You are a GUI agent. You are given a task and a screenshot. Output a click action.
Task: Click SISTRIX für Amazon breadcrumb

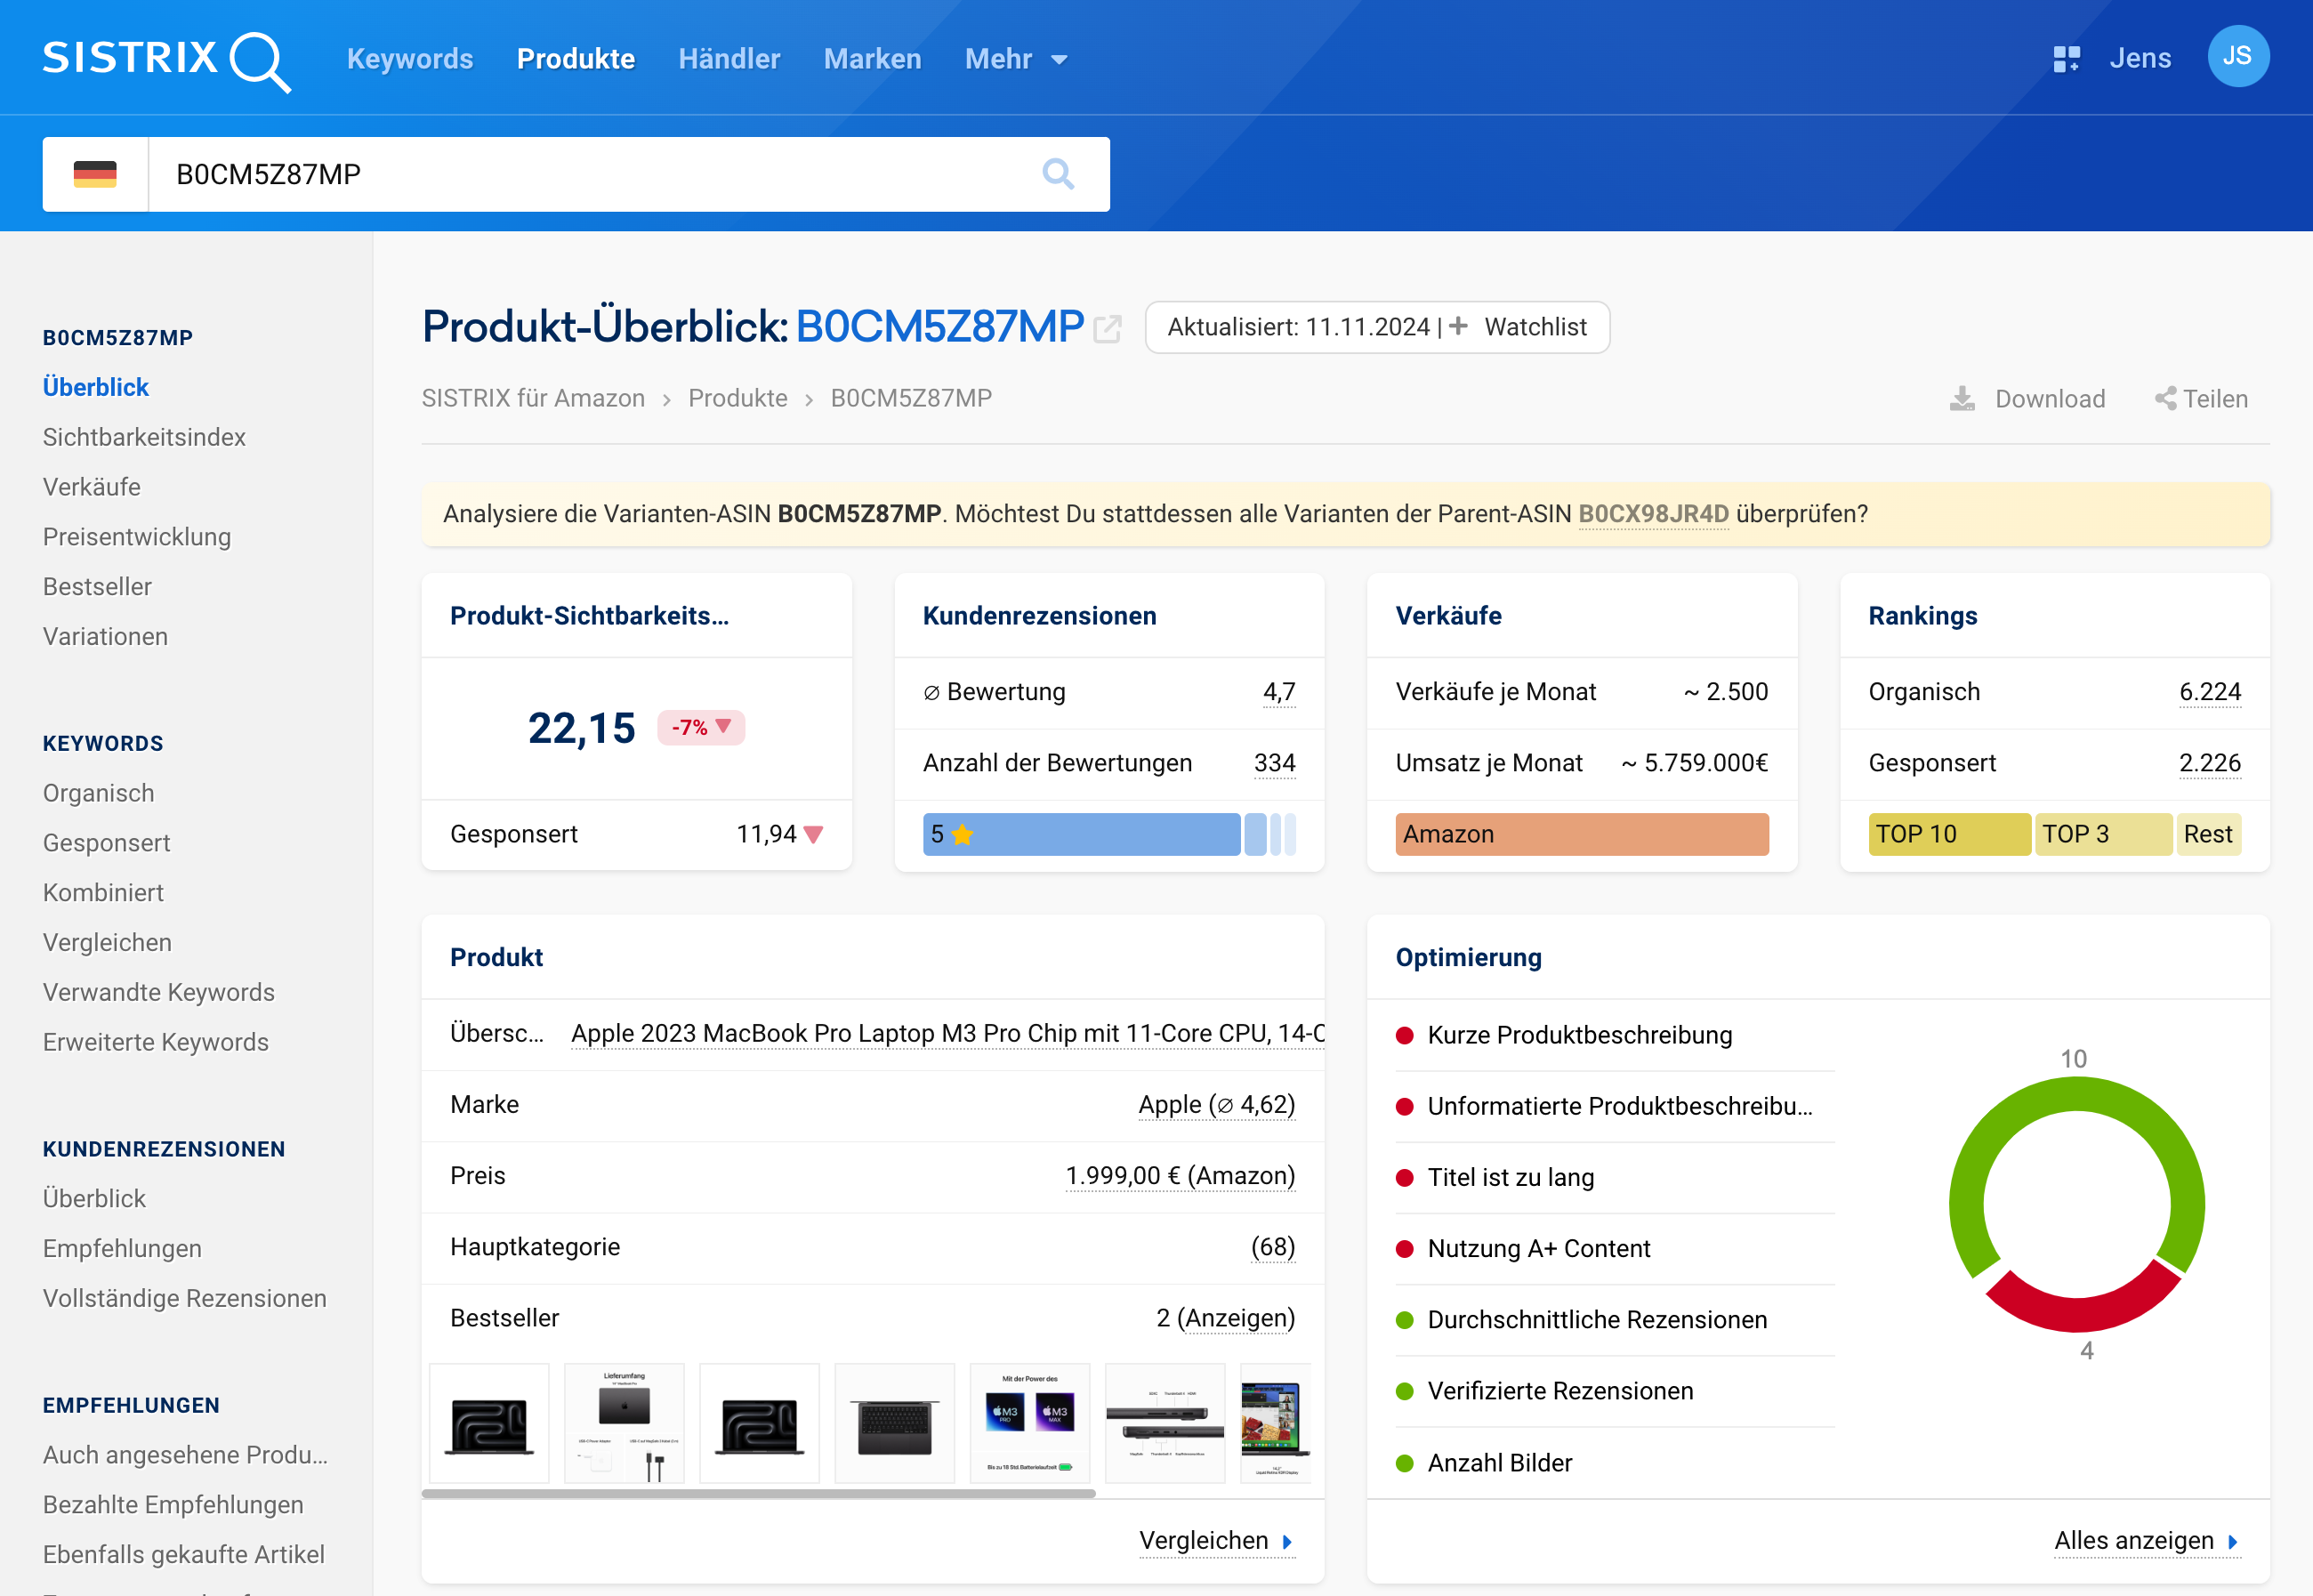(533, 398)
